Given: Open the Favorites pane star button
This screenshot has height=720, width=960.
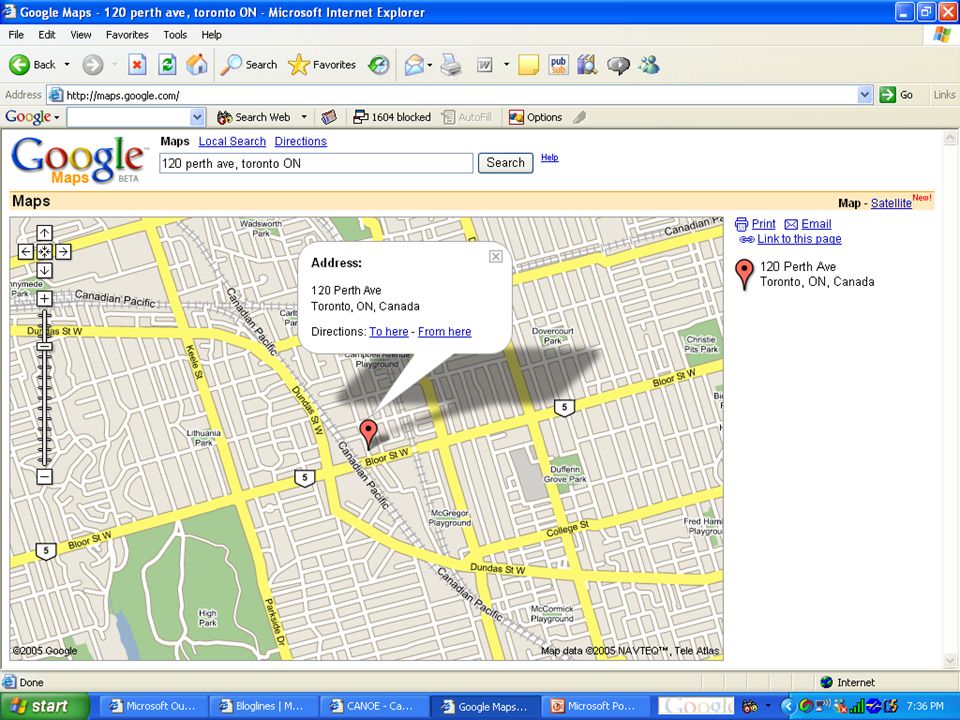Looking at the screenshot, I should coord(322,64).
